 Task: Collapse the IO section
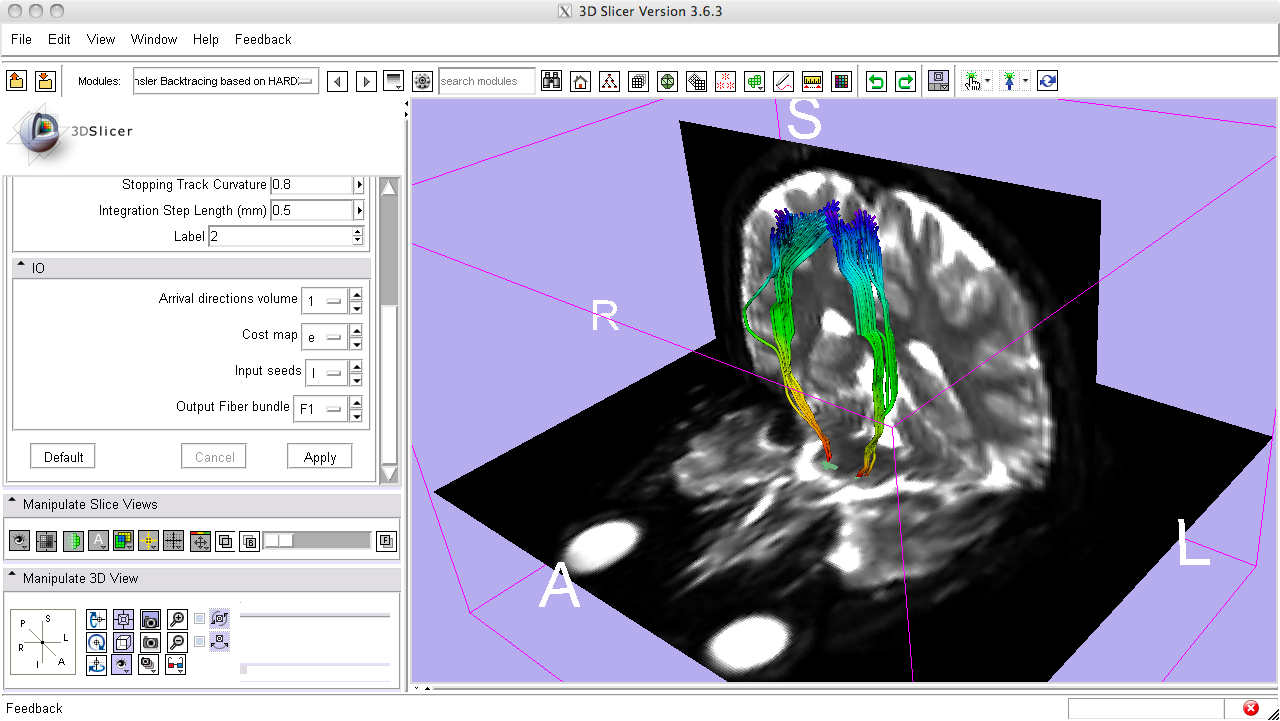click(x=21, y=266)
